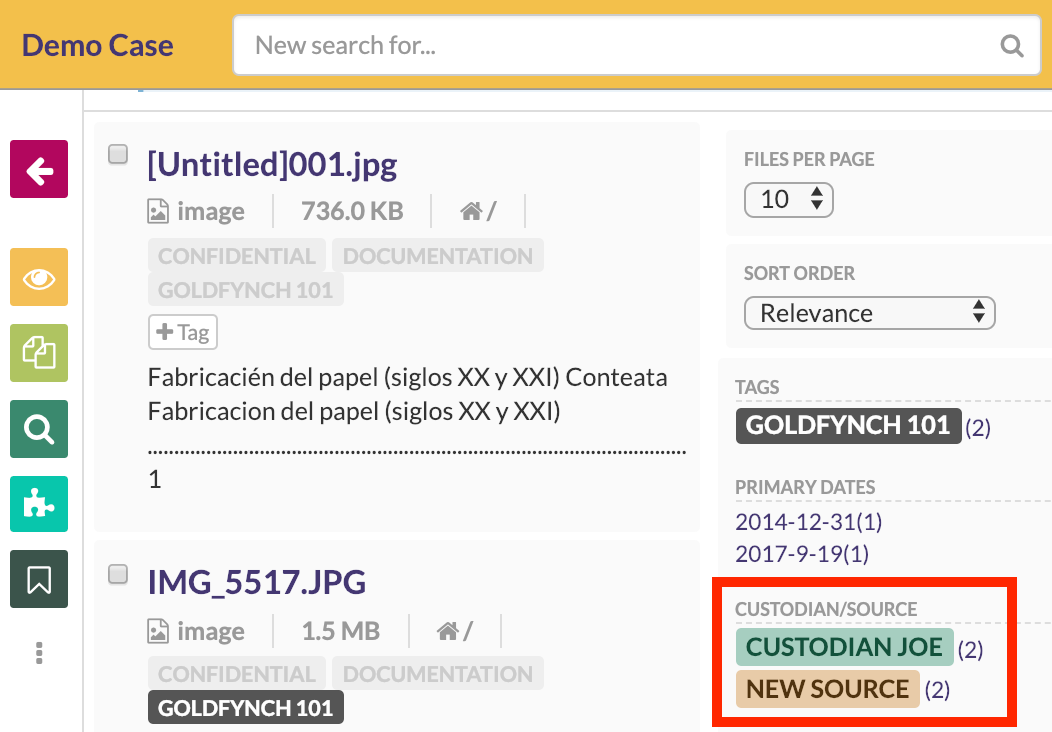Click the PRIMARY DATES section heading
Viewport: 1052px width, 732px height.
[805, 487]
